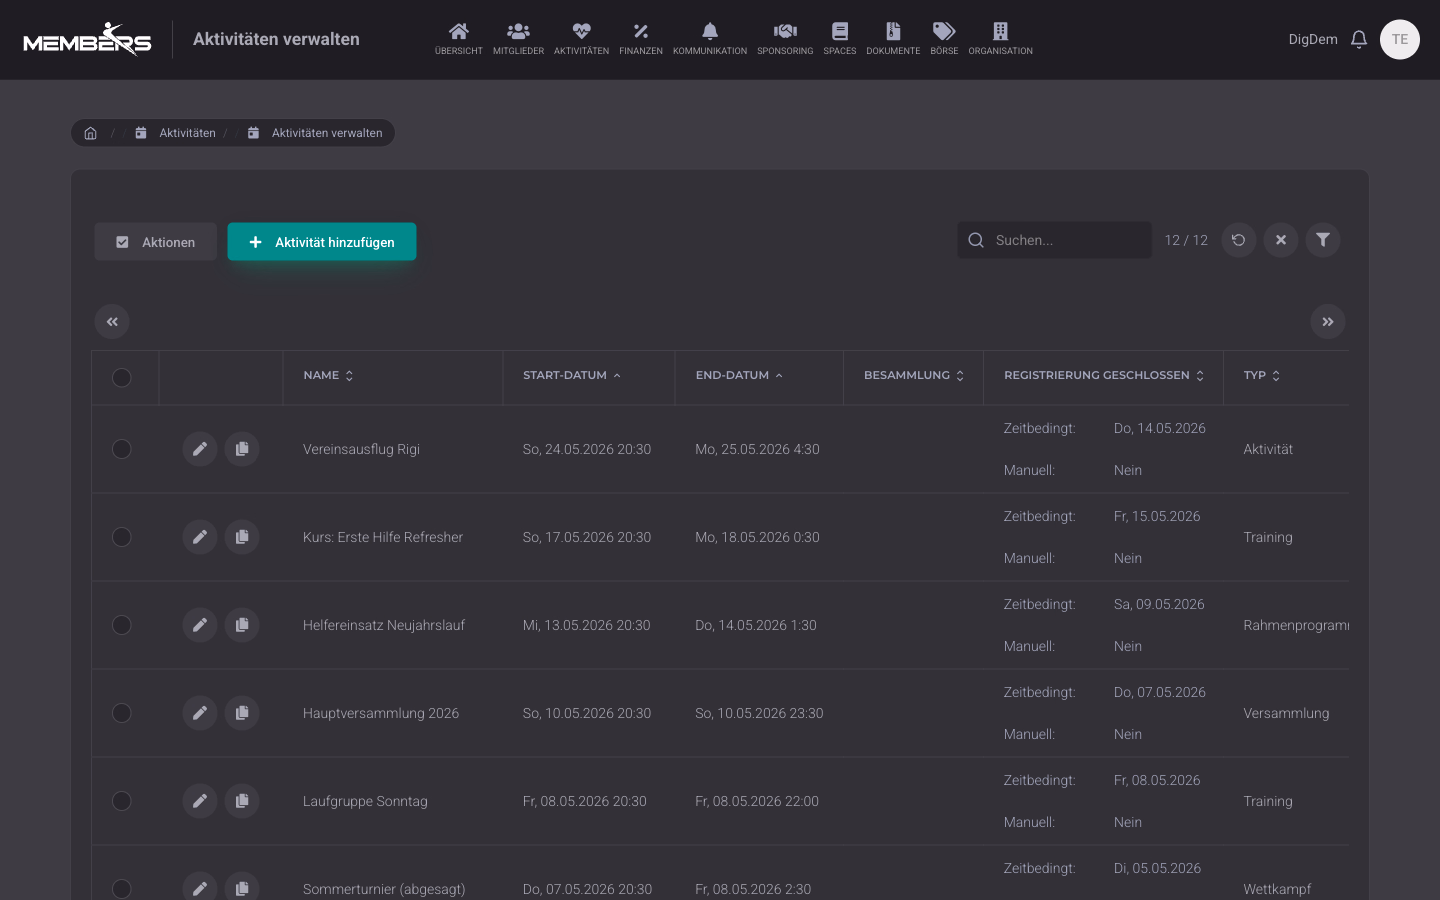1440x900 pixels.
Task: Click the Versammlung type cell
Action: (x=1286, y=713)
